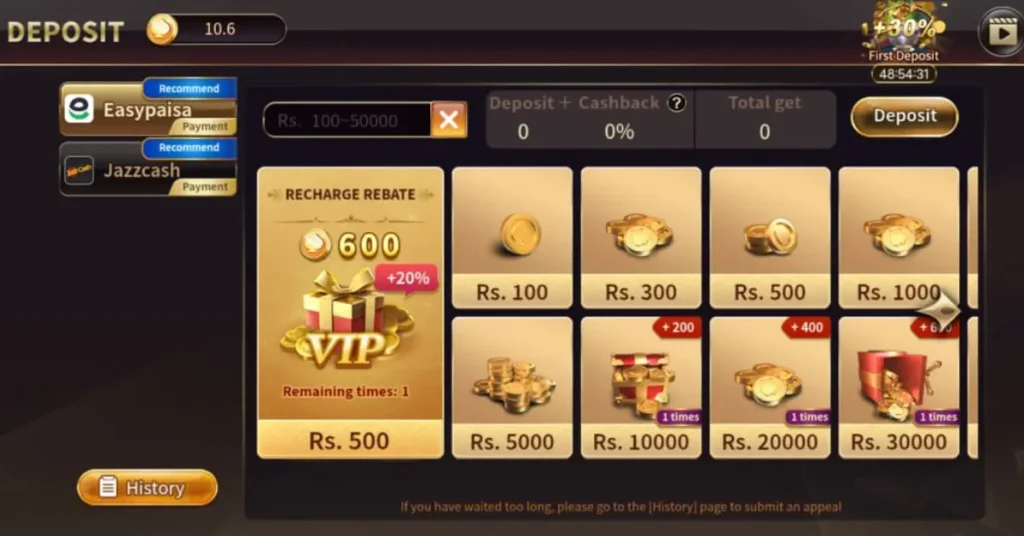
Task: Choose the Rs. 100 single coin package
Action: coord(512,238)
